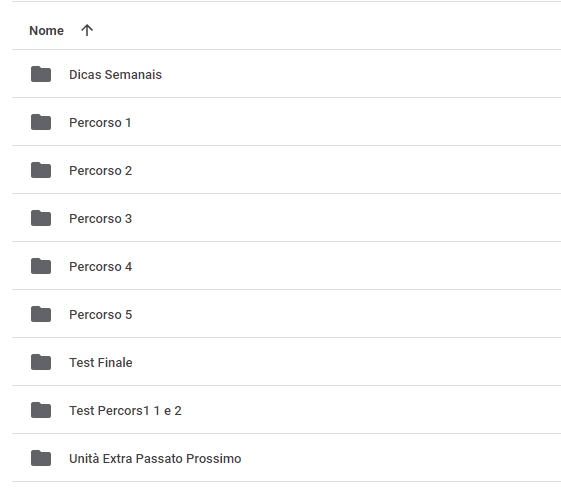Click the Percorso 5 folder icon
This screenshot has width=561, height=501.
pyautogui.click(x=41, y=314)
